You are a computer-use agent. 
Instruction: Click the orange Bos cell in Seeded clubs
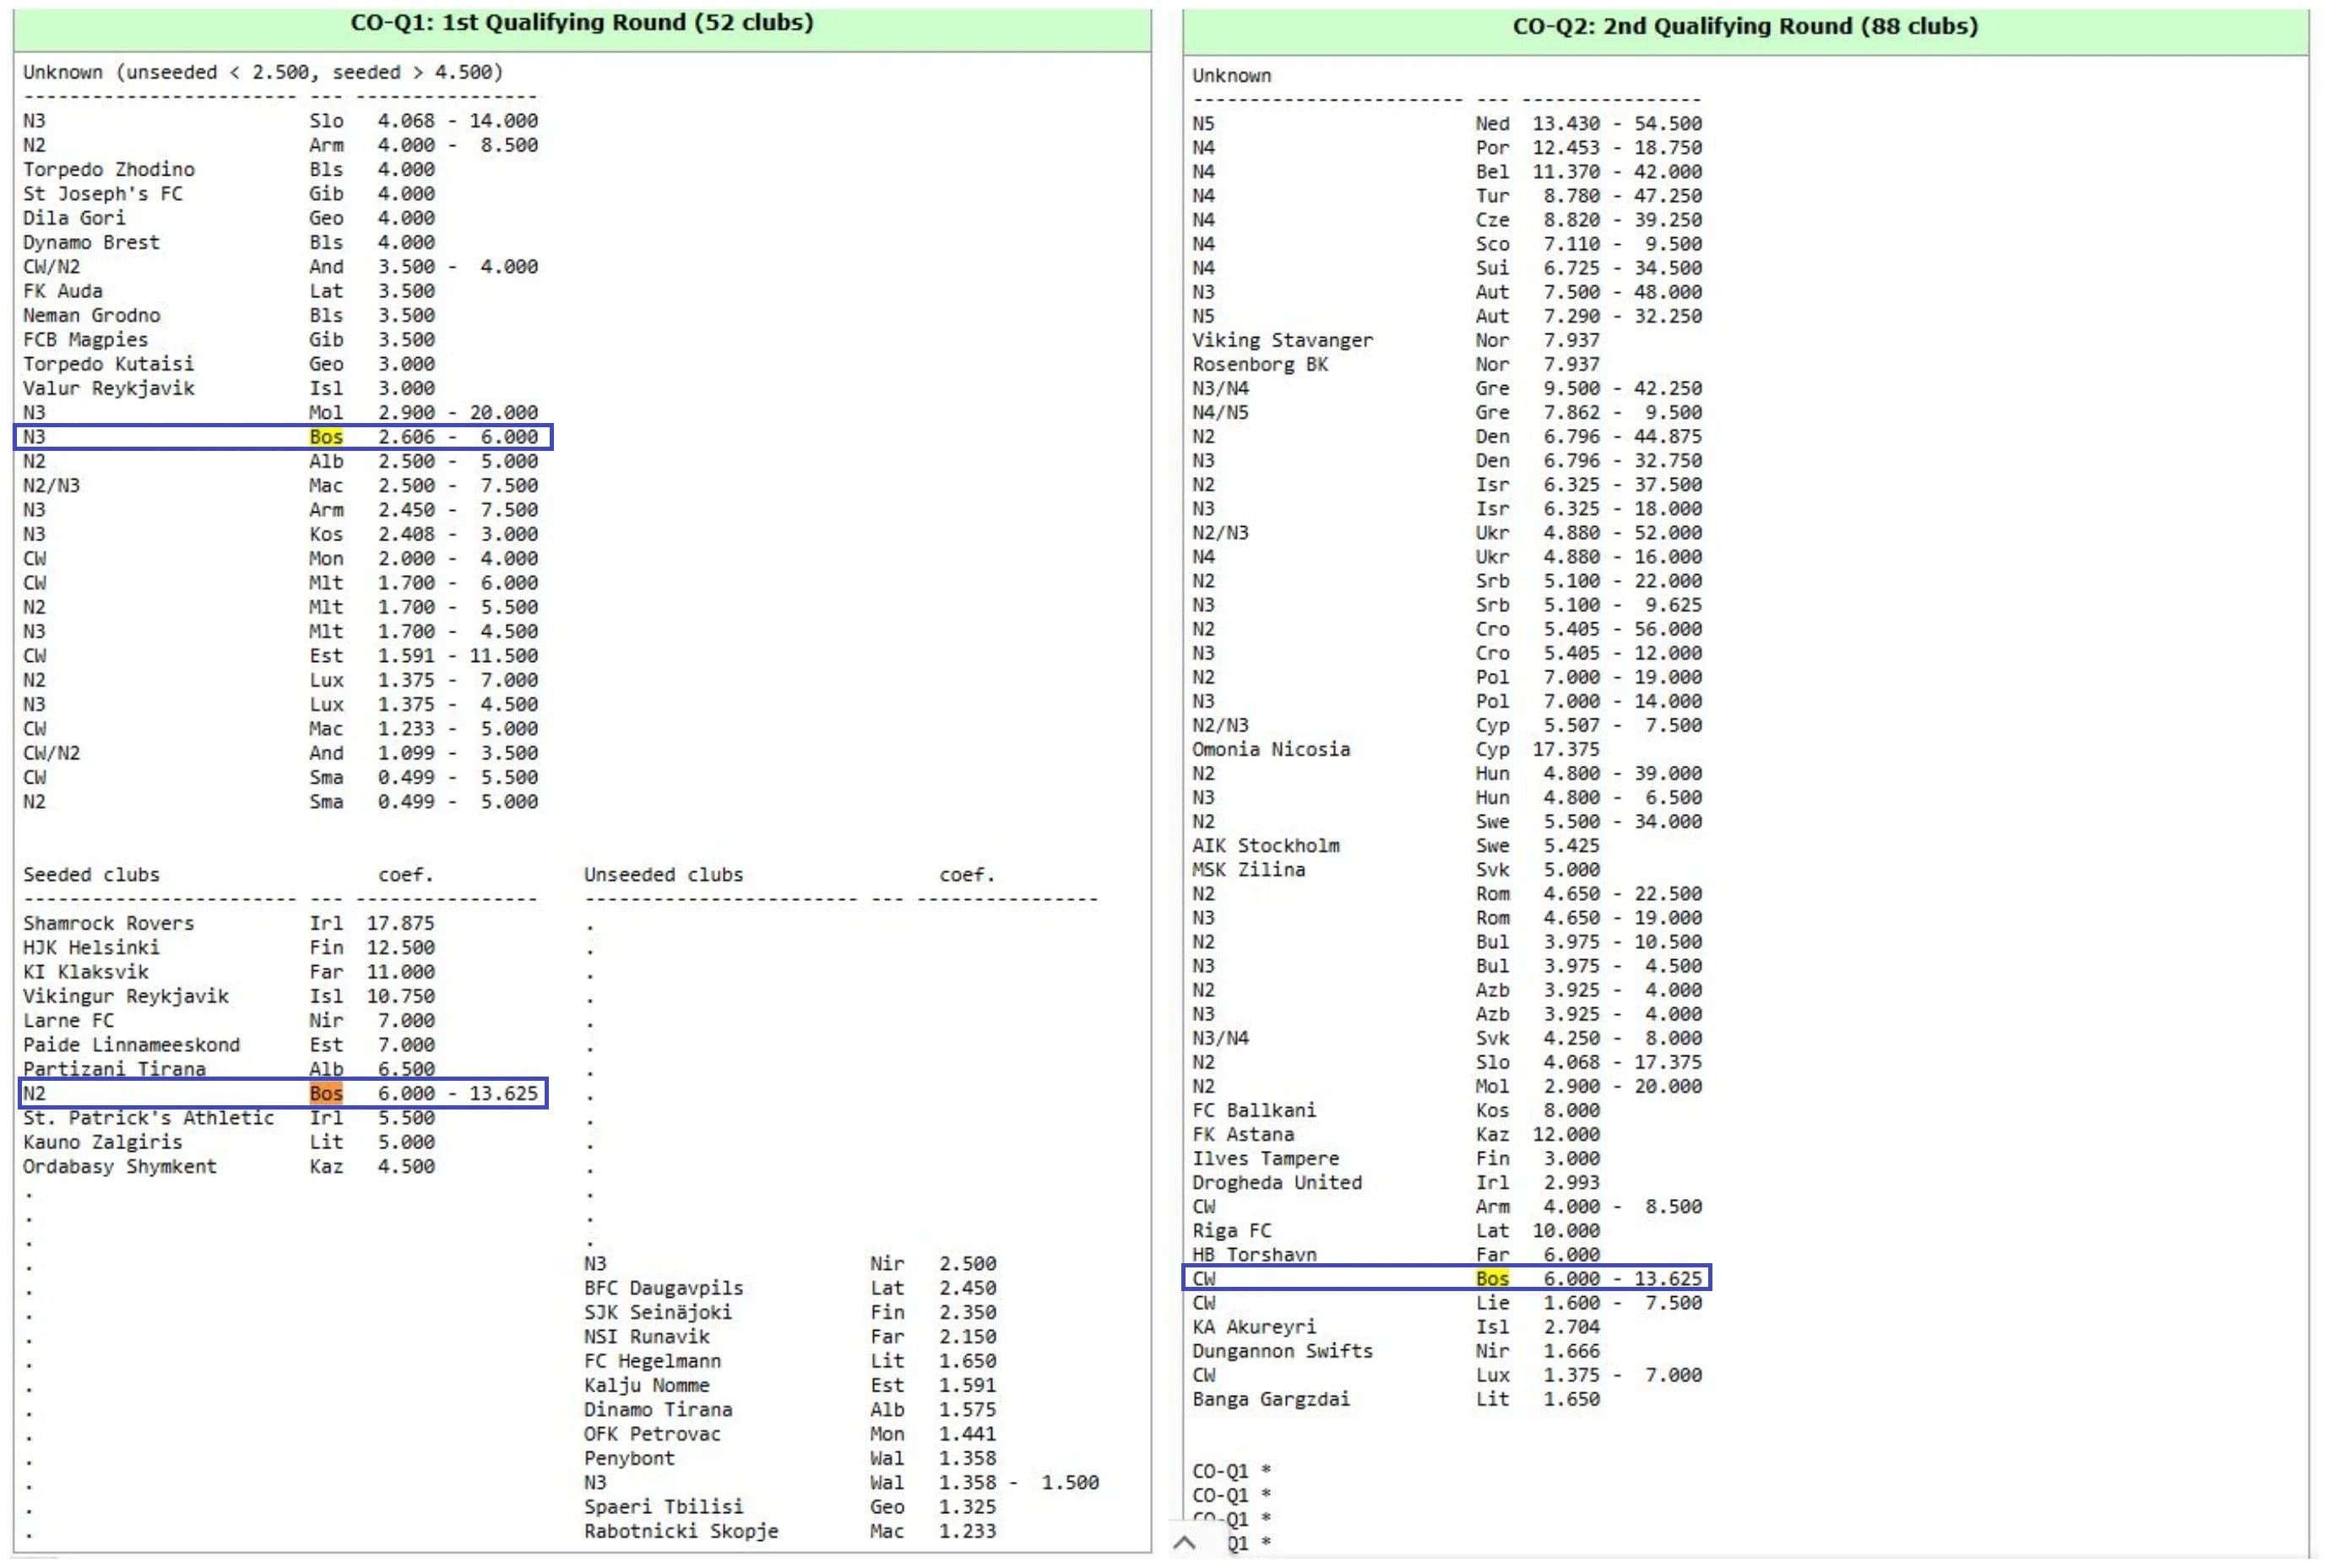click(x=326, y=1093)
